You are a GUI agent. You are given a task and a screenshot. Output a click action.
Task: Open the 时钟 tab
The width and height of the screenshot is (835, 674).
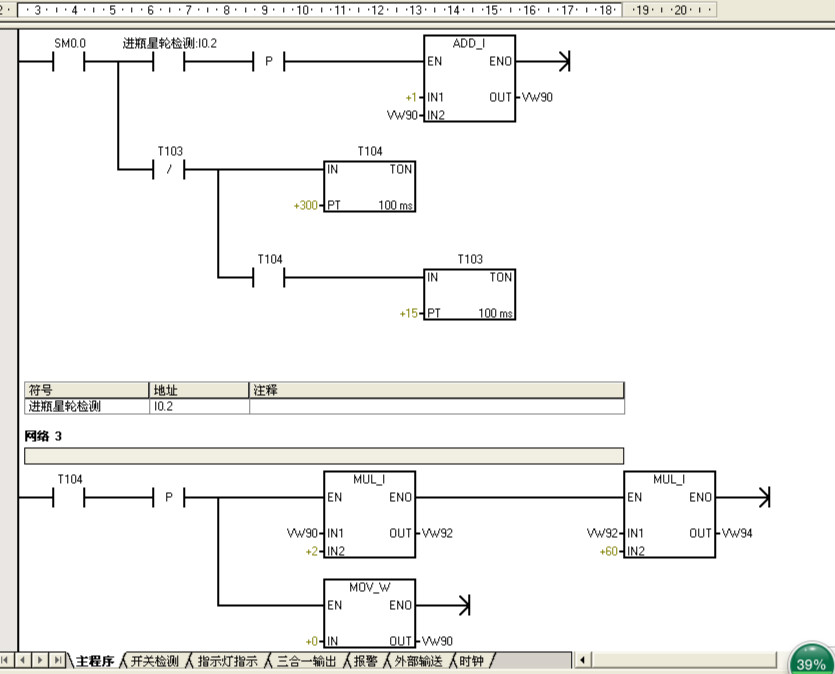[x=471, y=661]
